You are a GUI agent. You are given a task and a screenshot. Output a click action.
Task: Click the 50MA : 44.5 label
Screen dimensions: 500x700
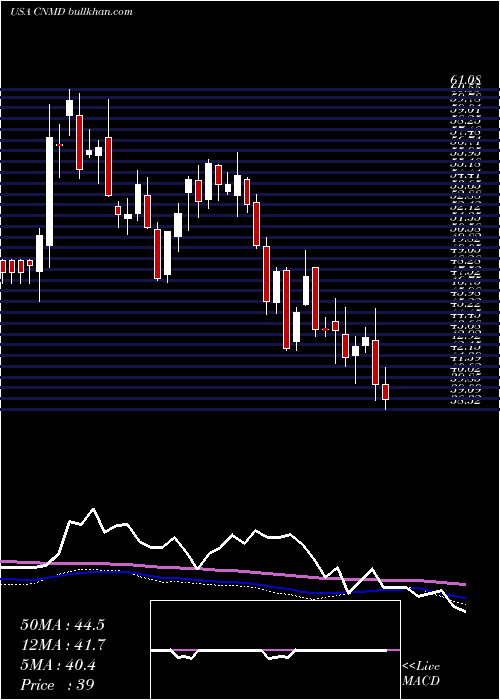62,625
